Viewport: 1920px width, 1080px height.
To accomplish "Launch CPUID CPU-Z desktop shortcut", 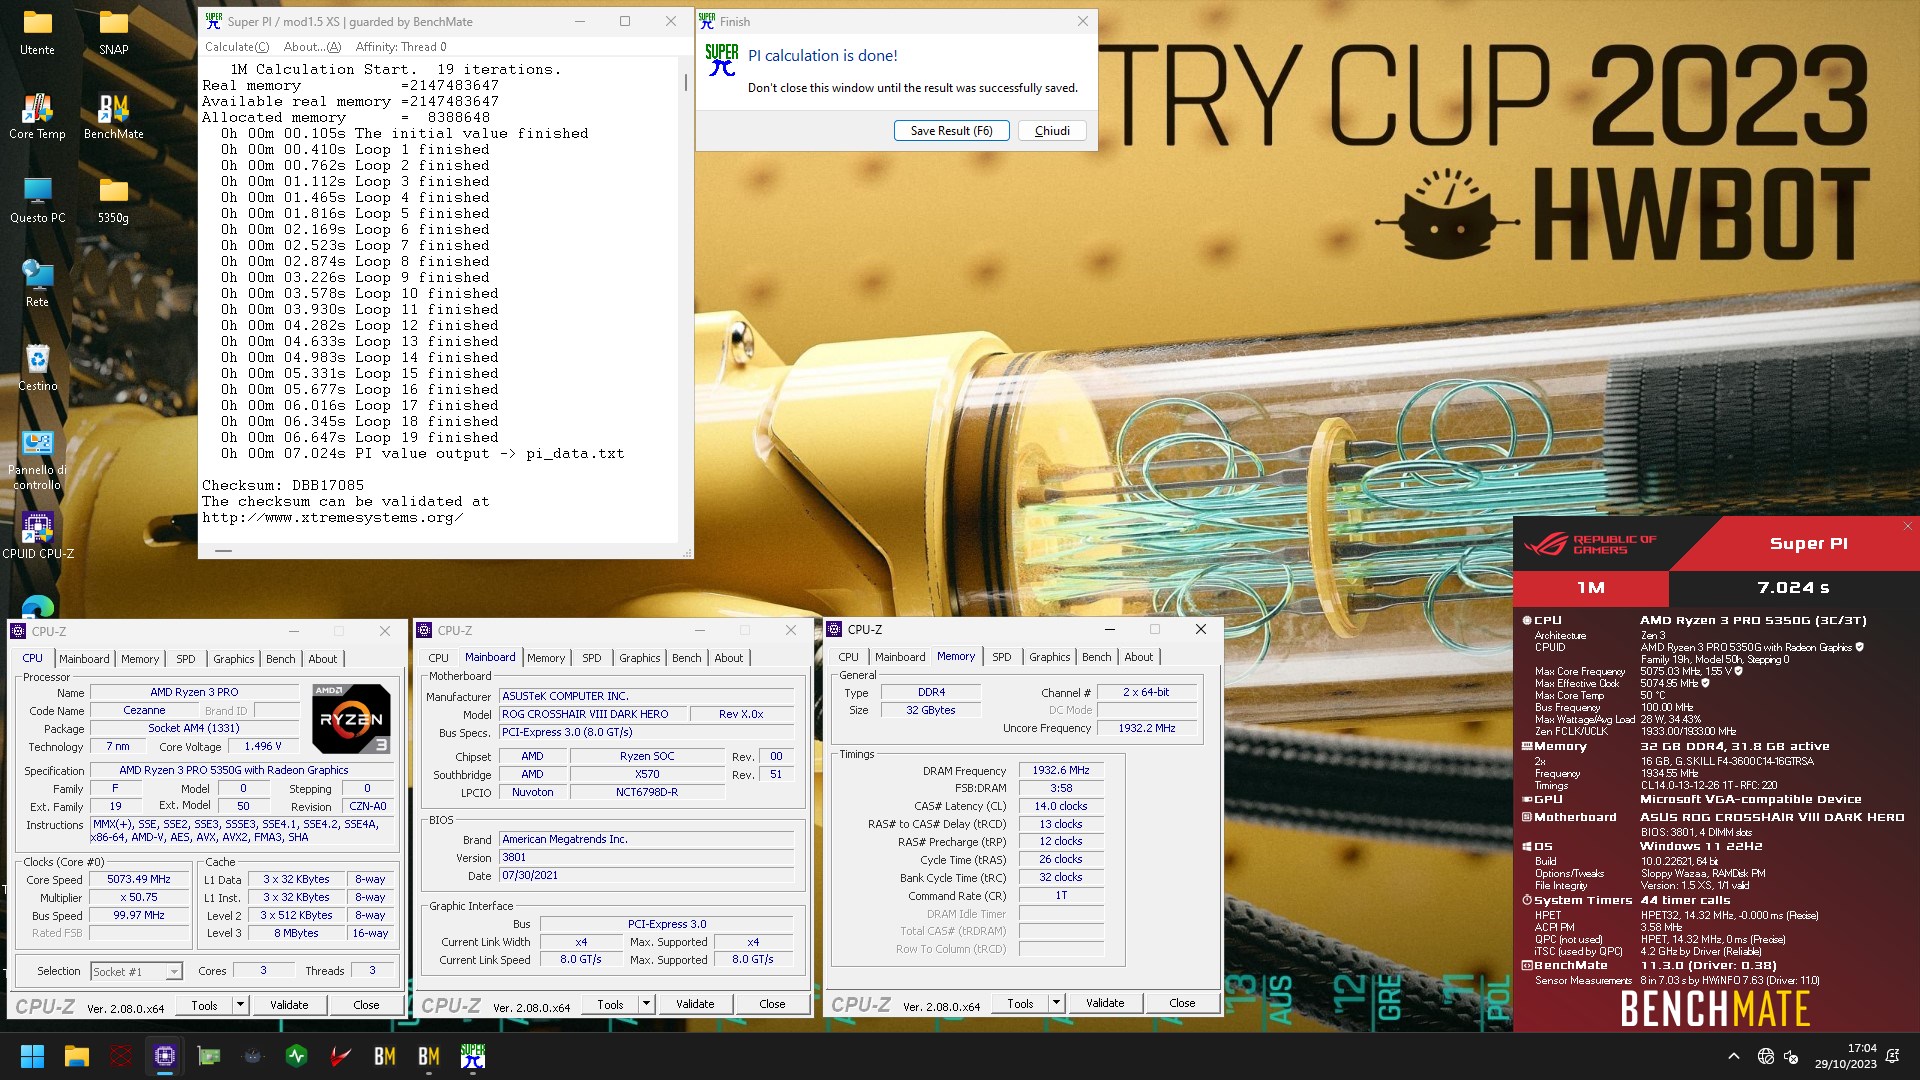I will coord(37,536).
